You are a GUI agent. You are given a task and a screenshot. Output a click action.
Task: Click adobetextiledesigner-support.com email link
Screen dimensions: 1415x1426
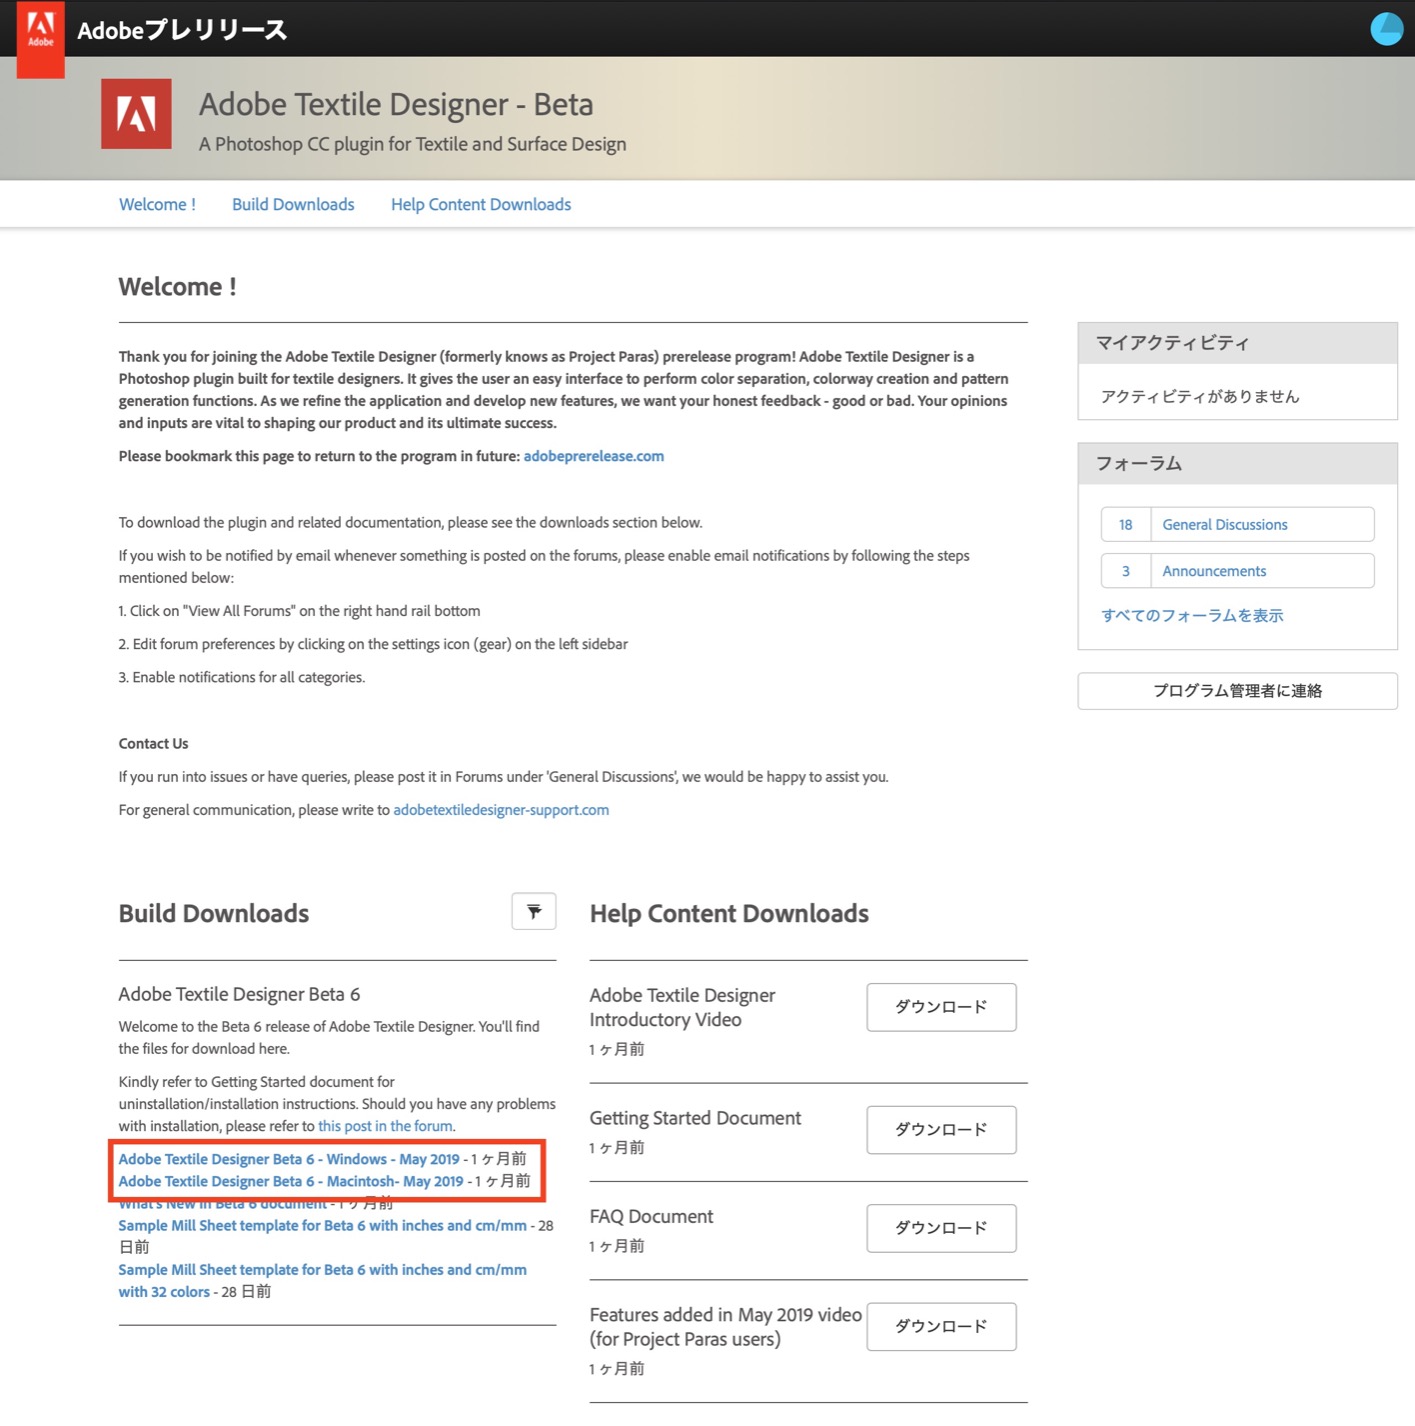click(501, 810)
